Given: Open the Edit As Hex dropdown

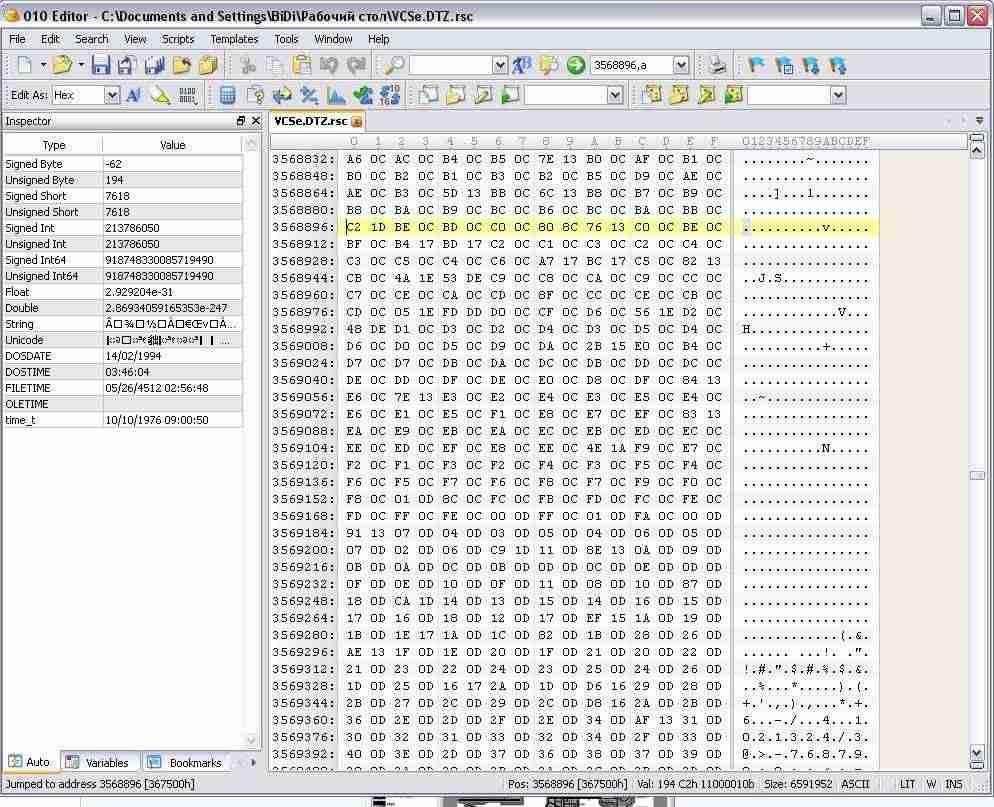Looking at the screenshot, I should tap(112, 95).
